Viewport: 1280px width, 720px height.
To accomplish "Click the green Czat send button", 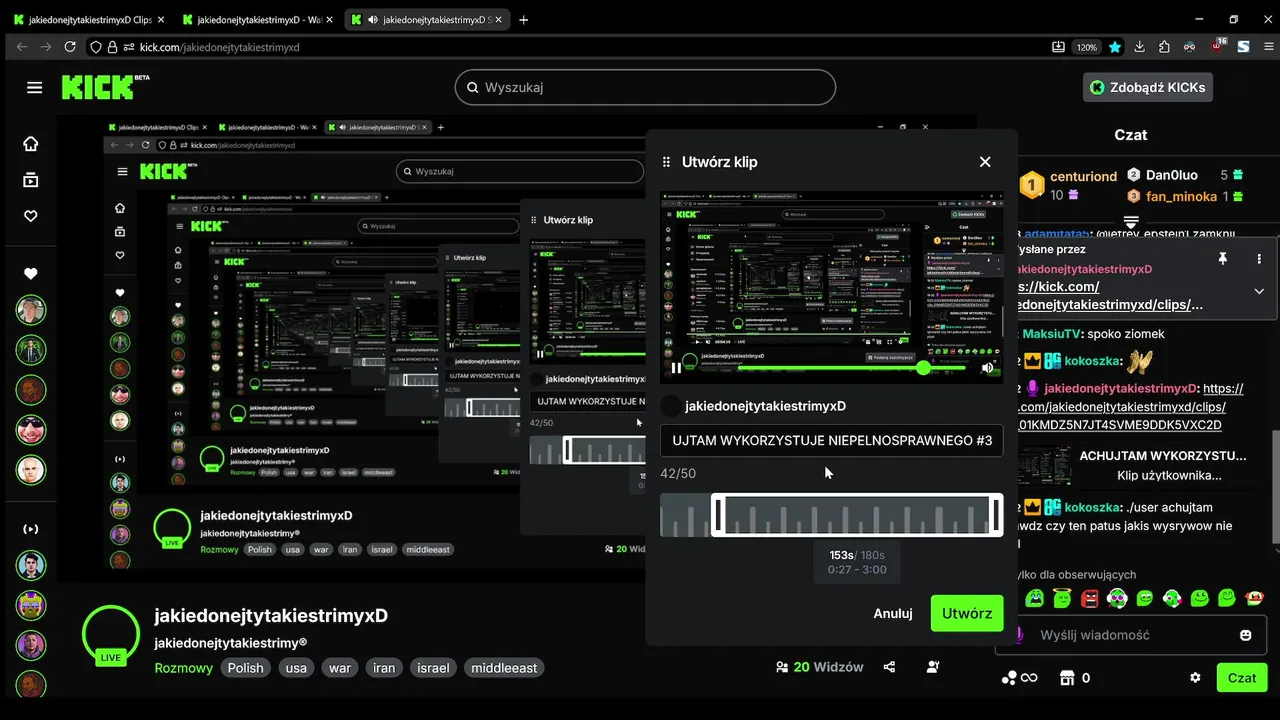I will pyautogui.click(x=1242, y=677).
